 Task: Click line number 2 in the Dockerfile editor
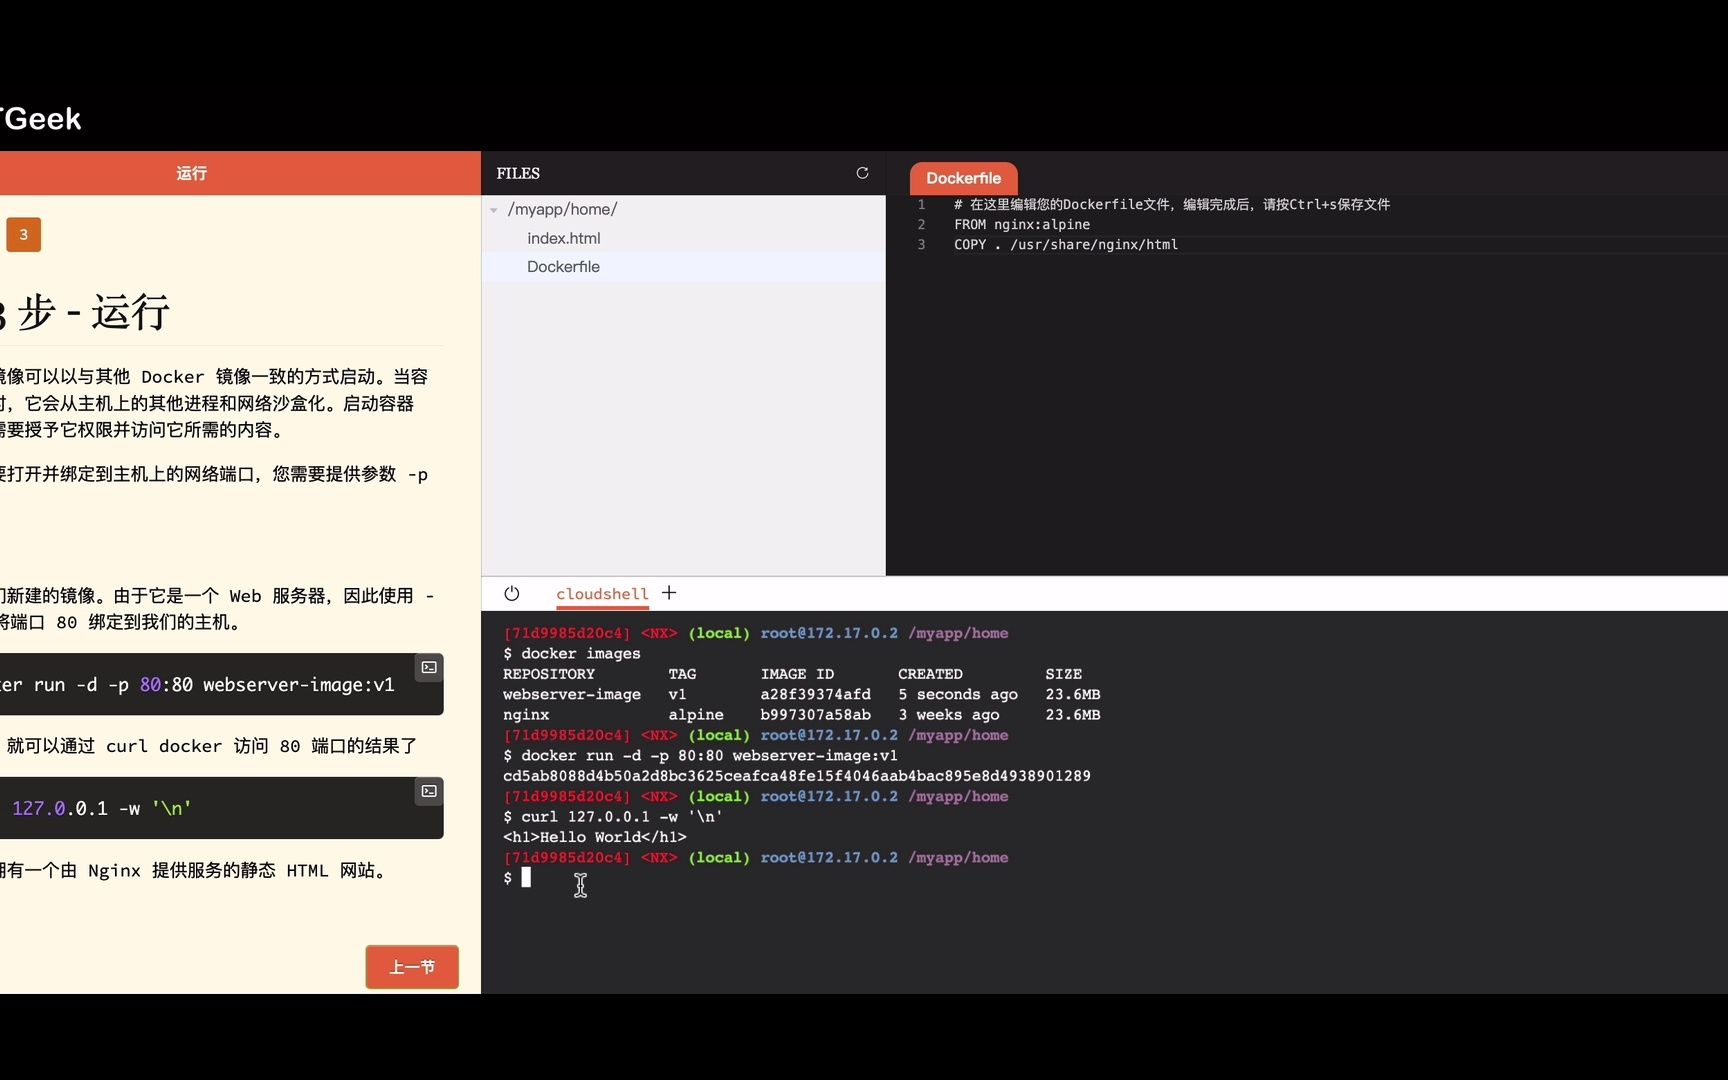[x=920, y=224]
